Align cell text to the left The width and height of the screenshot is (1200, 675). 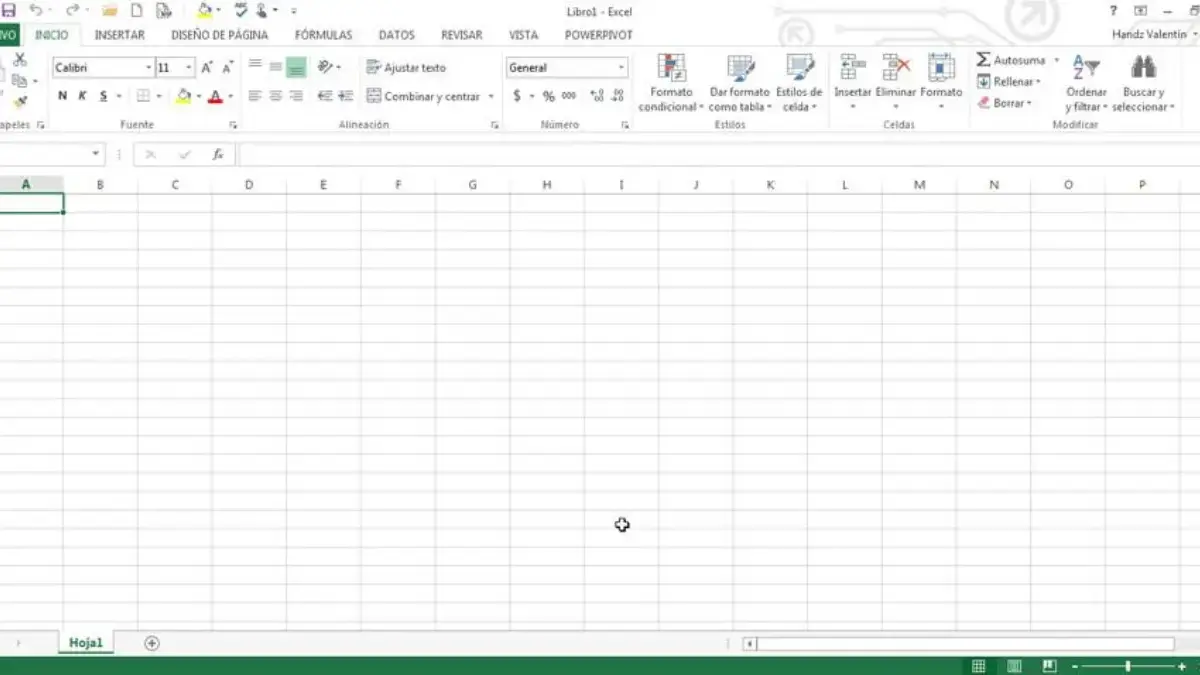click(x=254, y=96)
